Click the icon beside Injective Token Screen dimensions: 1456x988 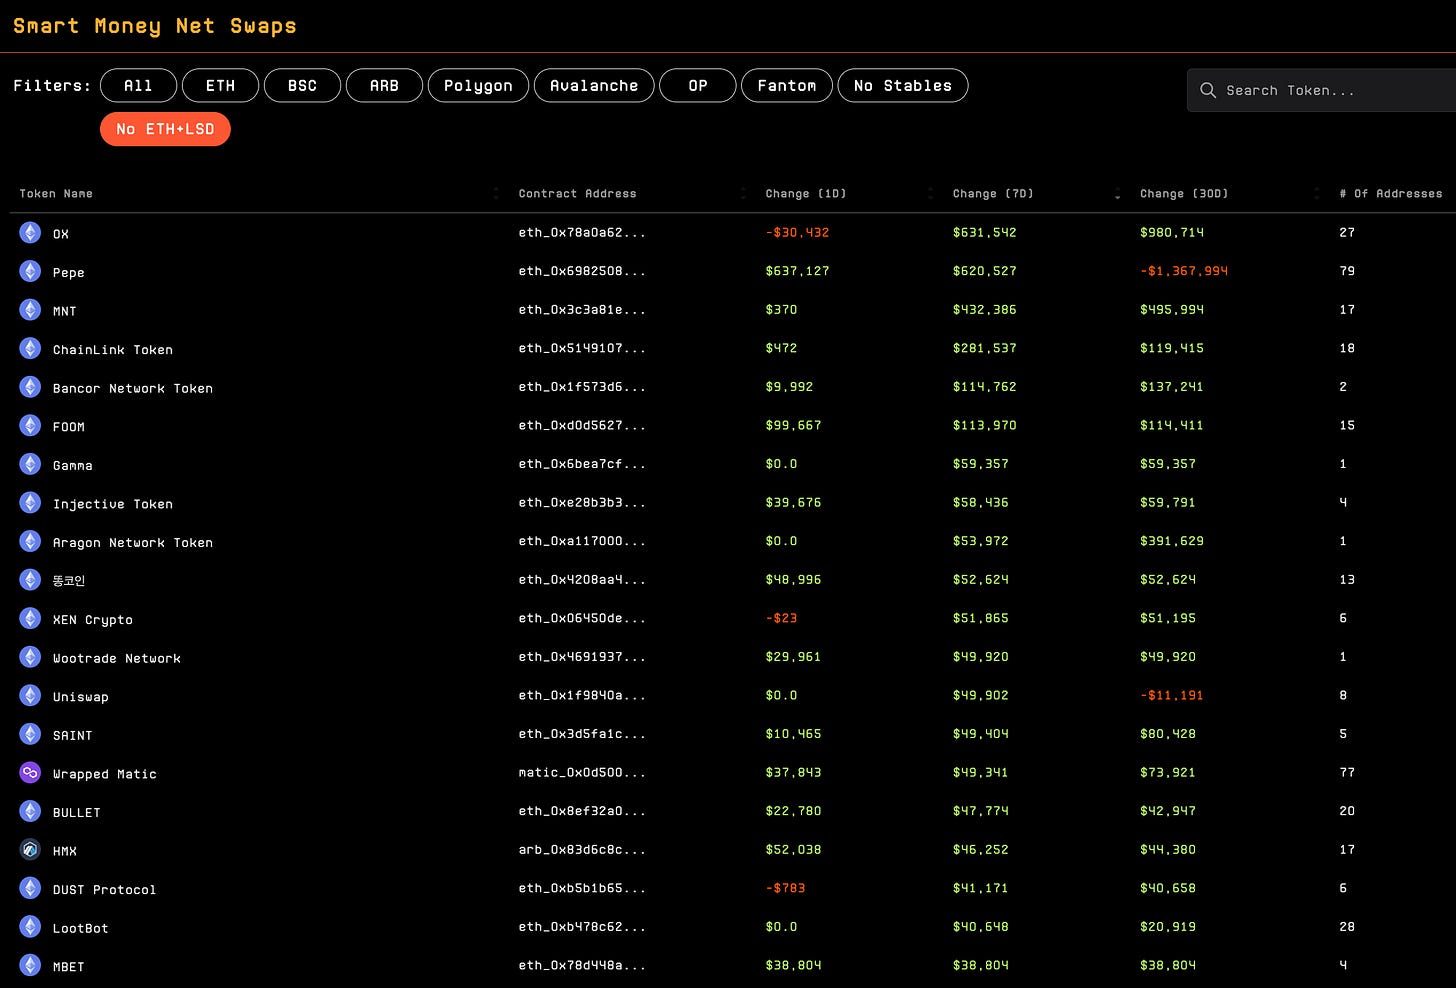30,503
